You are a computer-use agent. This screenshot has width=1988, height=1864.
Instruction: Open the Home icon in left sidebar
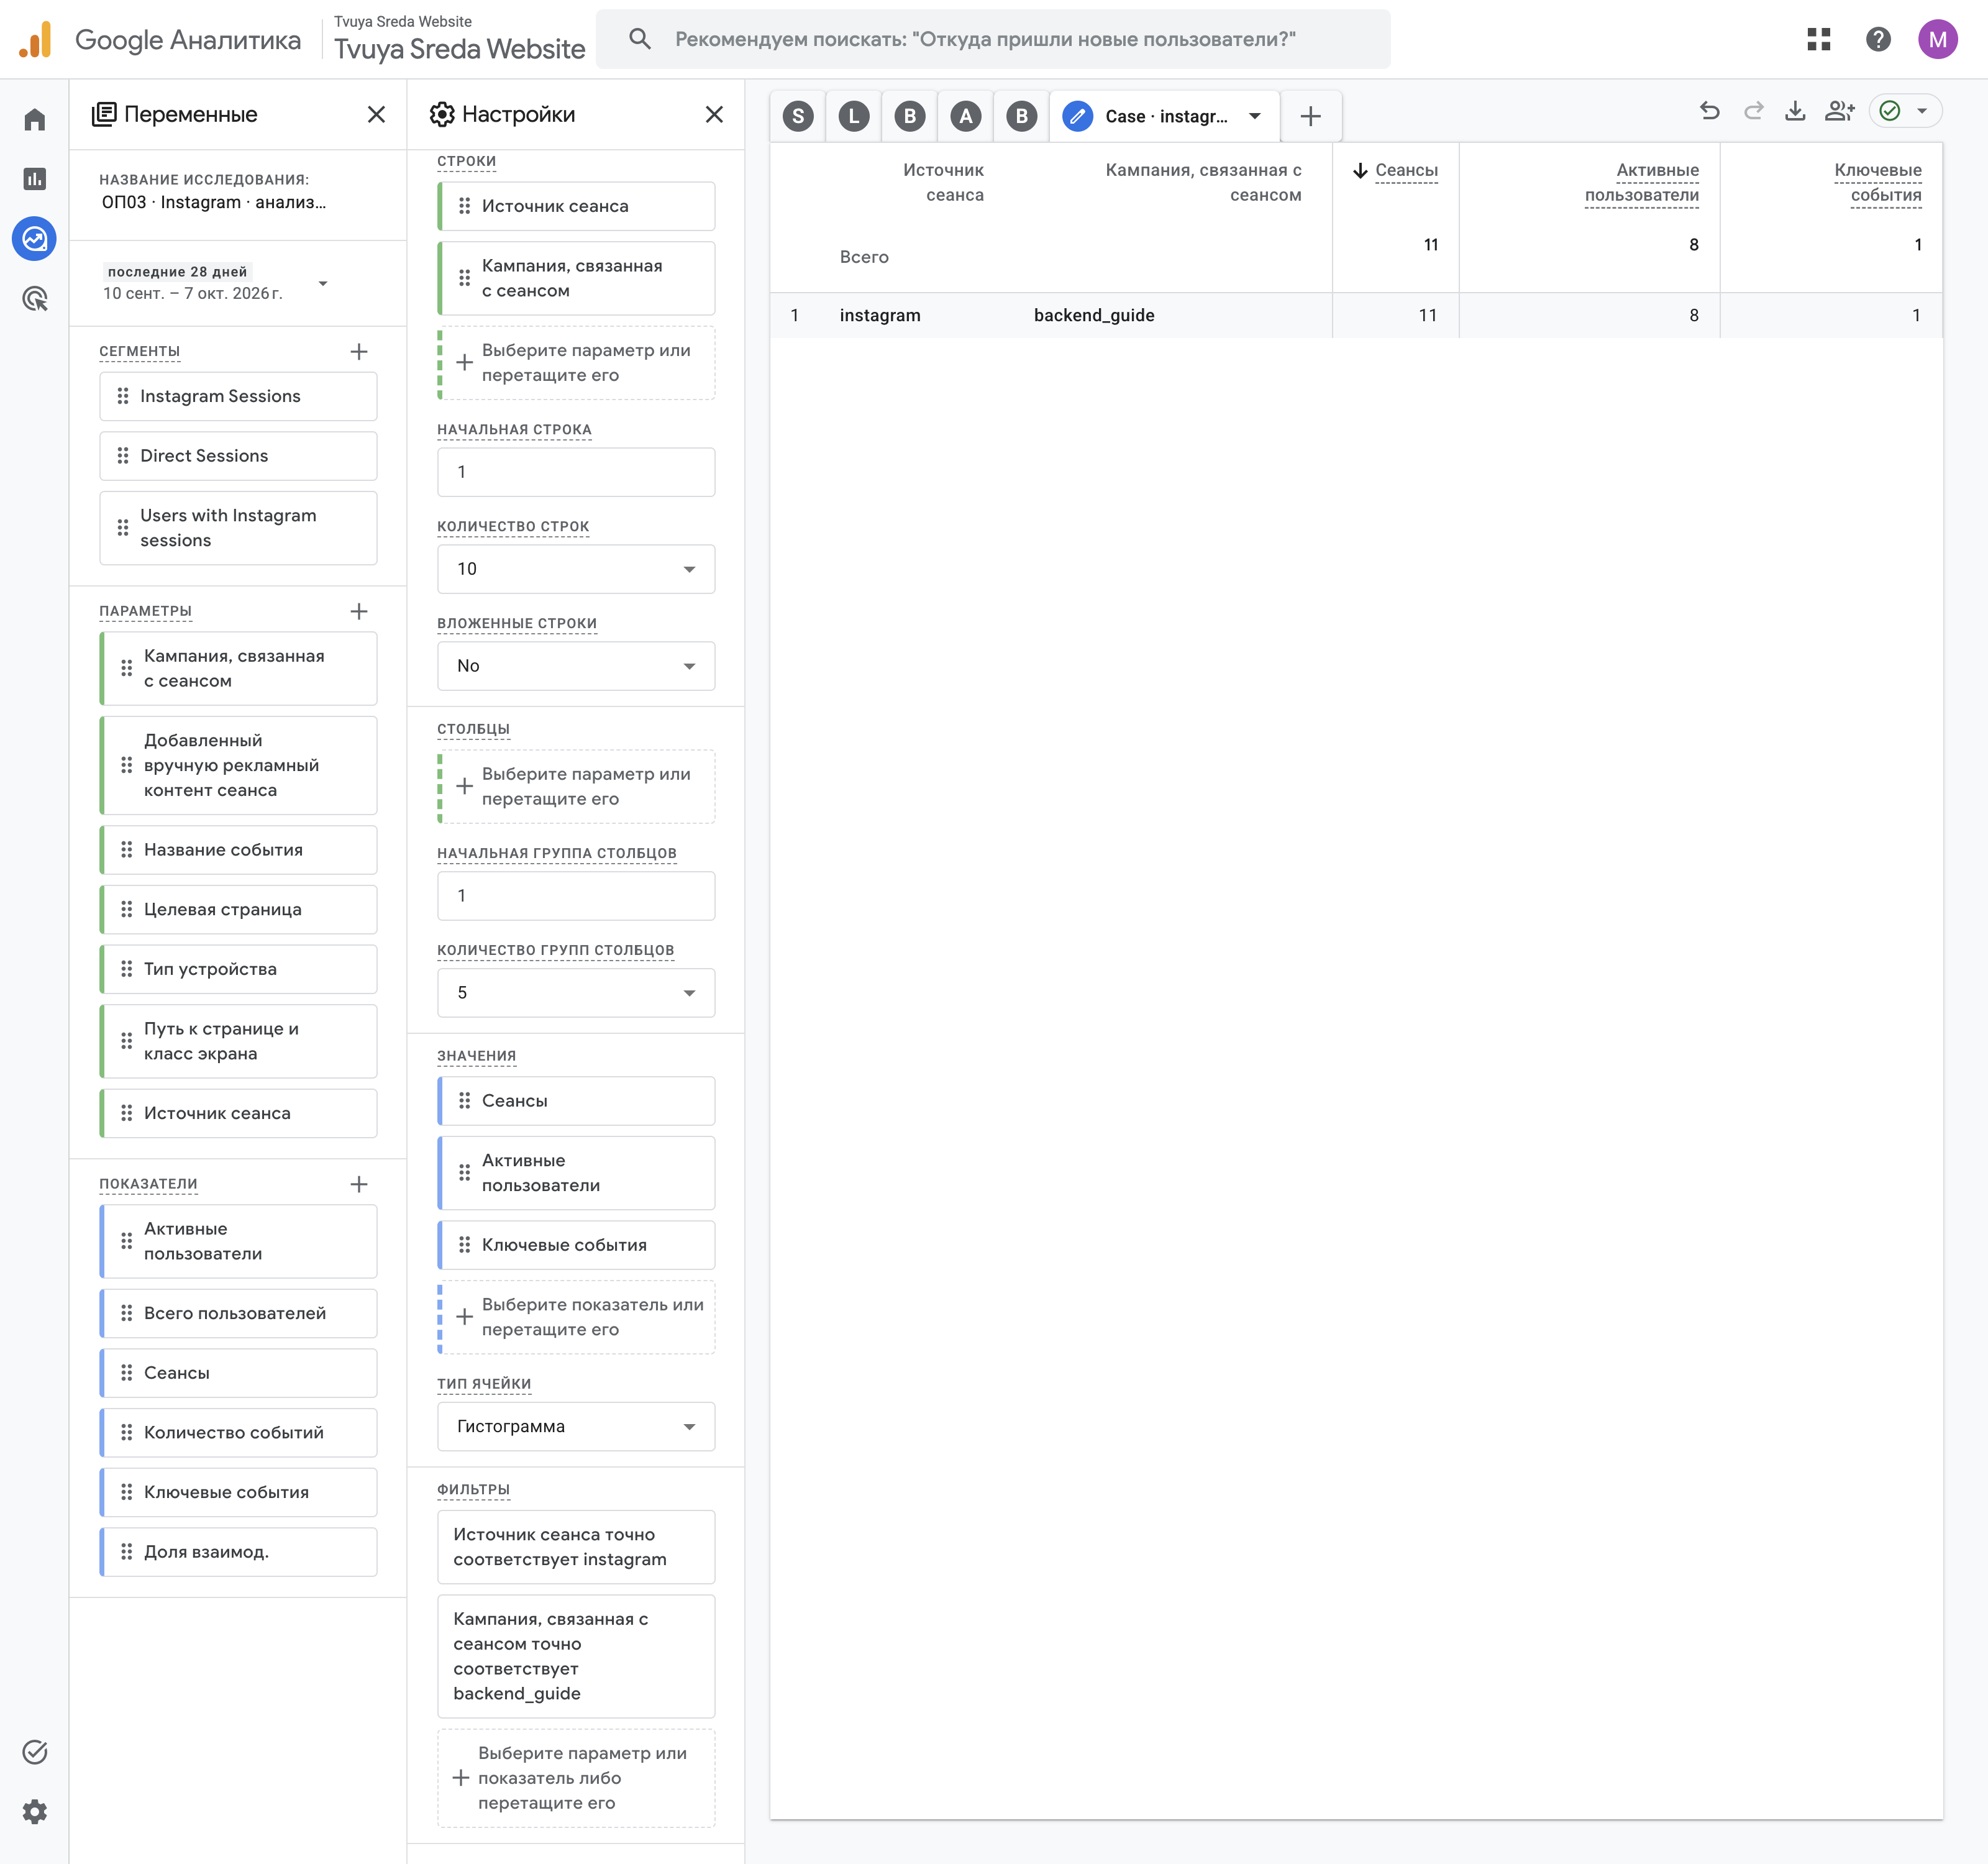[x=35, y=120]
